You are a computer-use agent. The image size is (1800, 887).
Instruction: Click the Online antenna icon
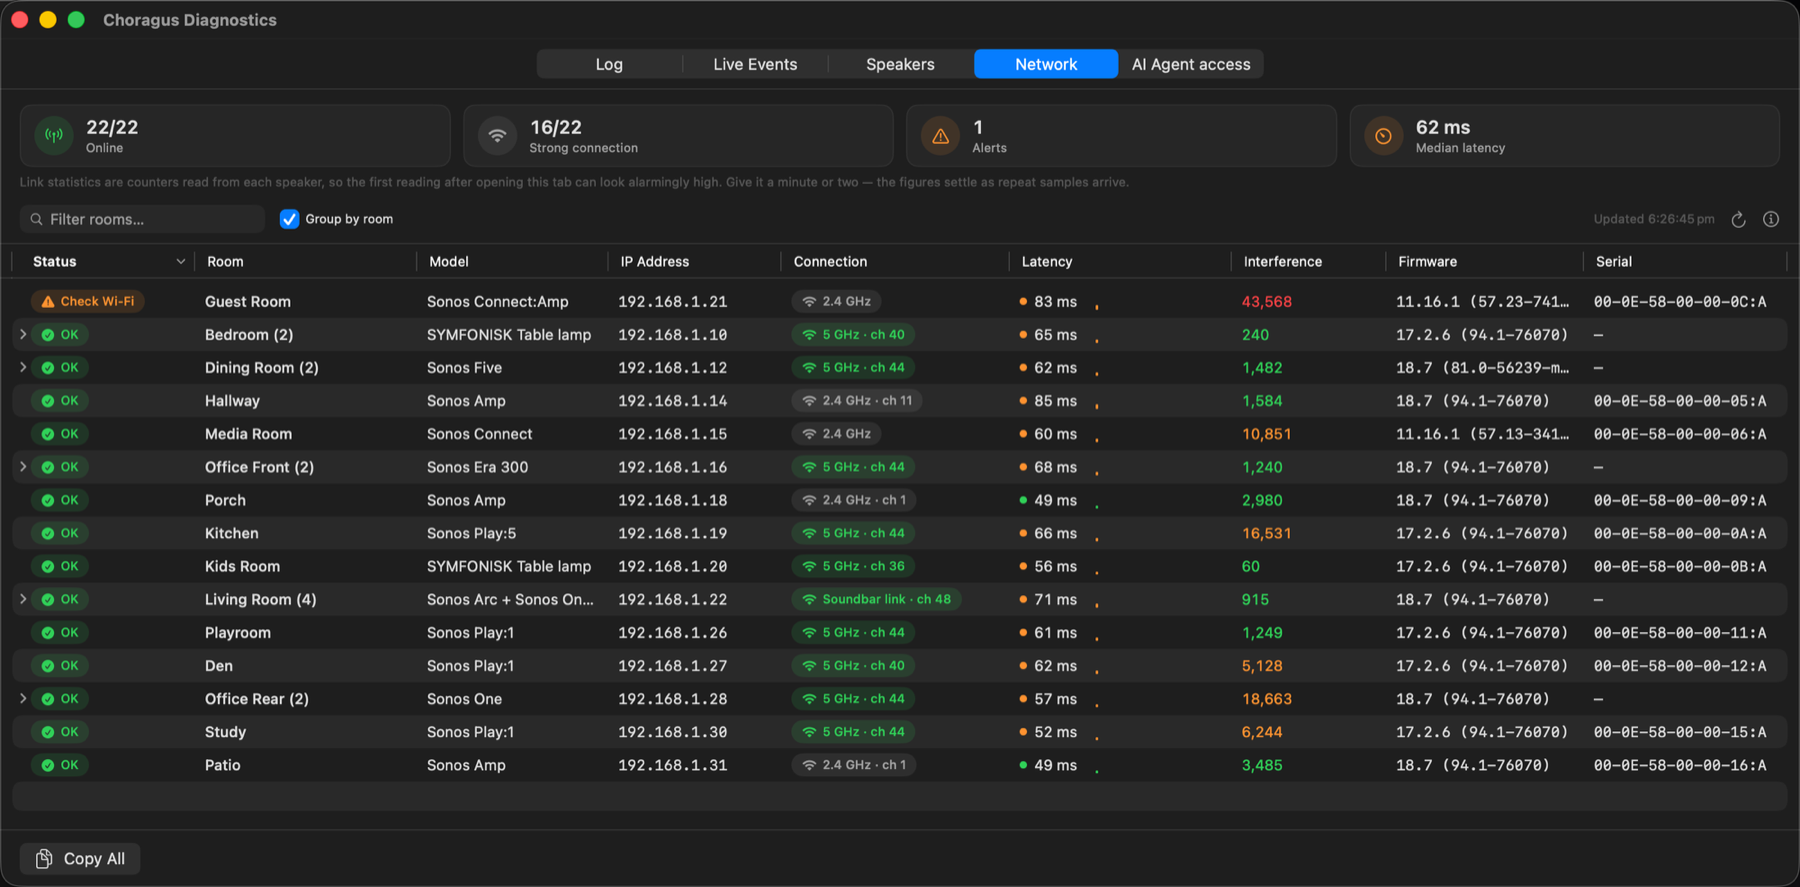tap(54, 136)
